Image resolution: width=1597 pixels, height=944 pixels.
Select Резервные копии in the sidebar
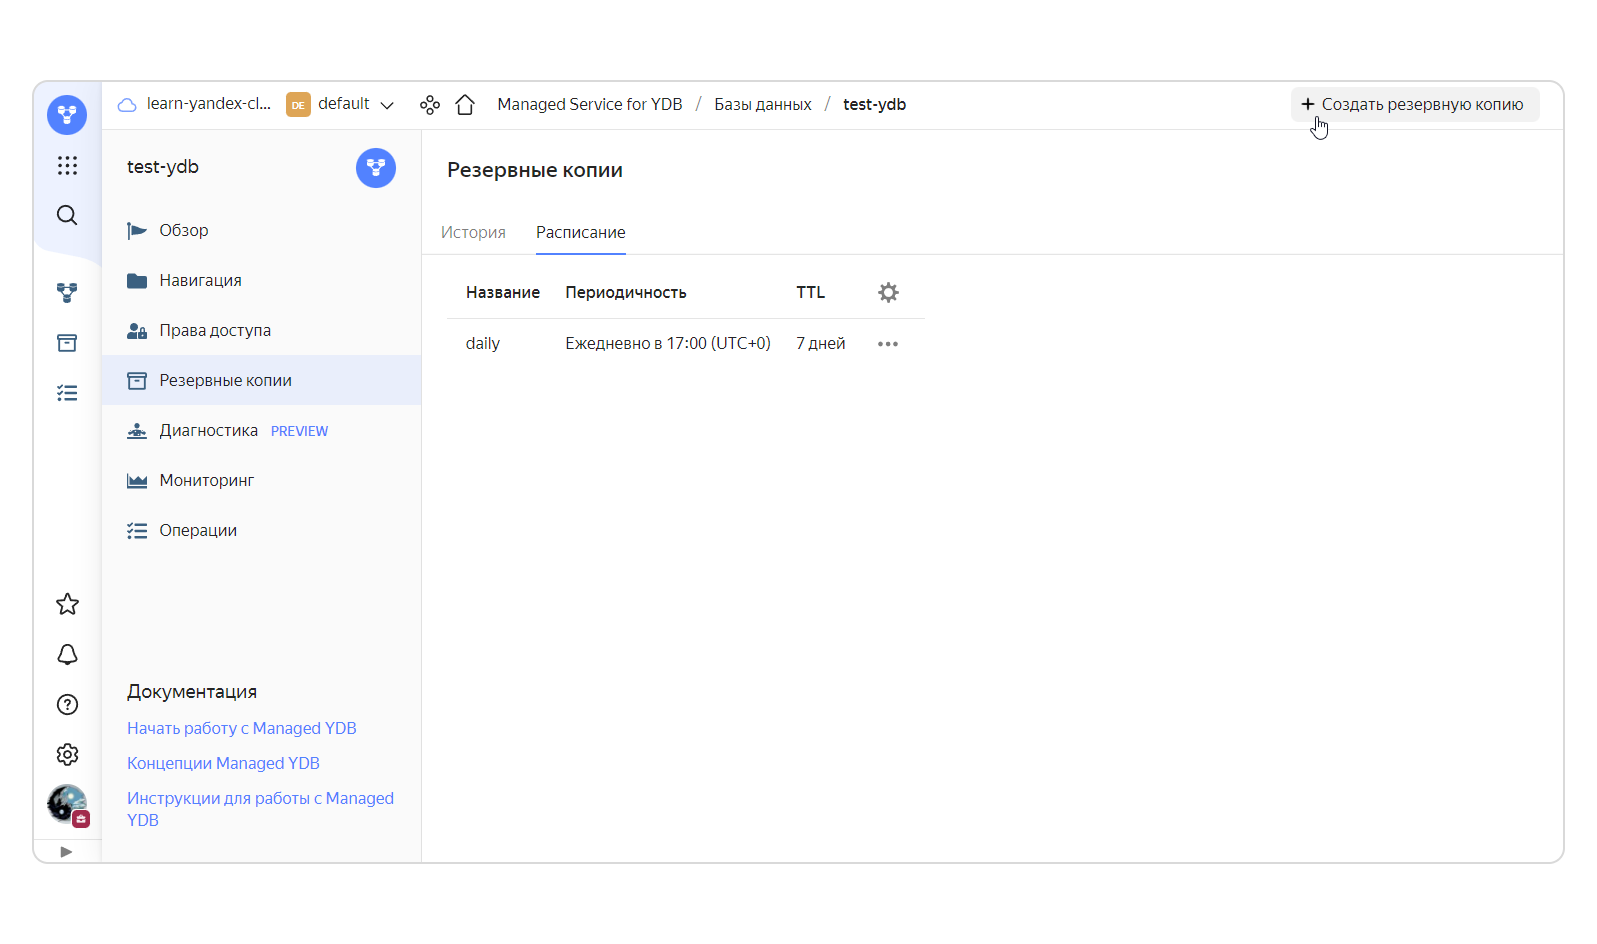[261, 380]
